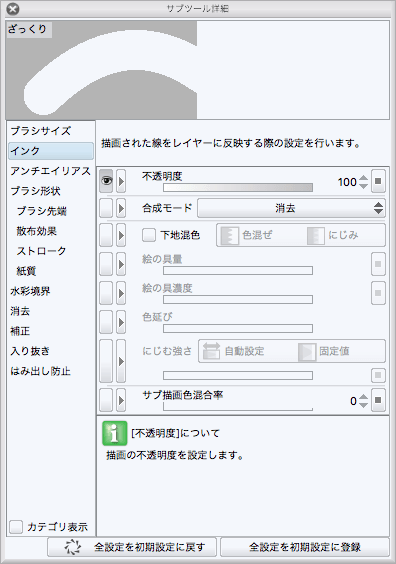
Task: Open にじむ強さ dynamics settings button
Action: pyautogui.click(x=378, y=375)
